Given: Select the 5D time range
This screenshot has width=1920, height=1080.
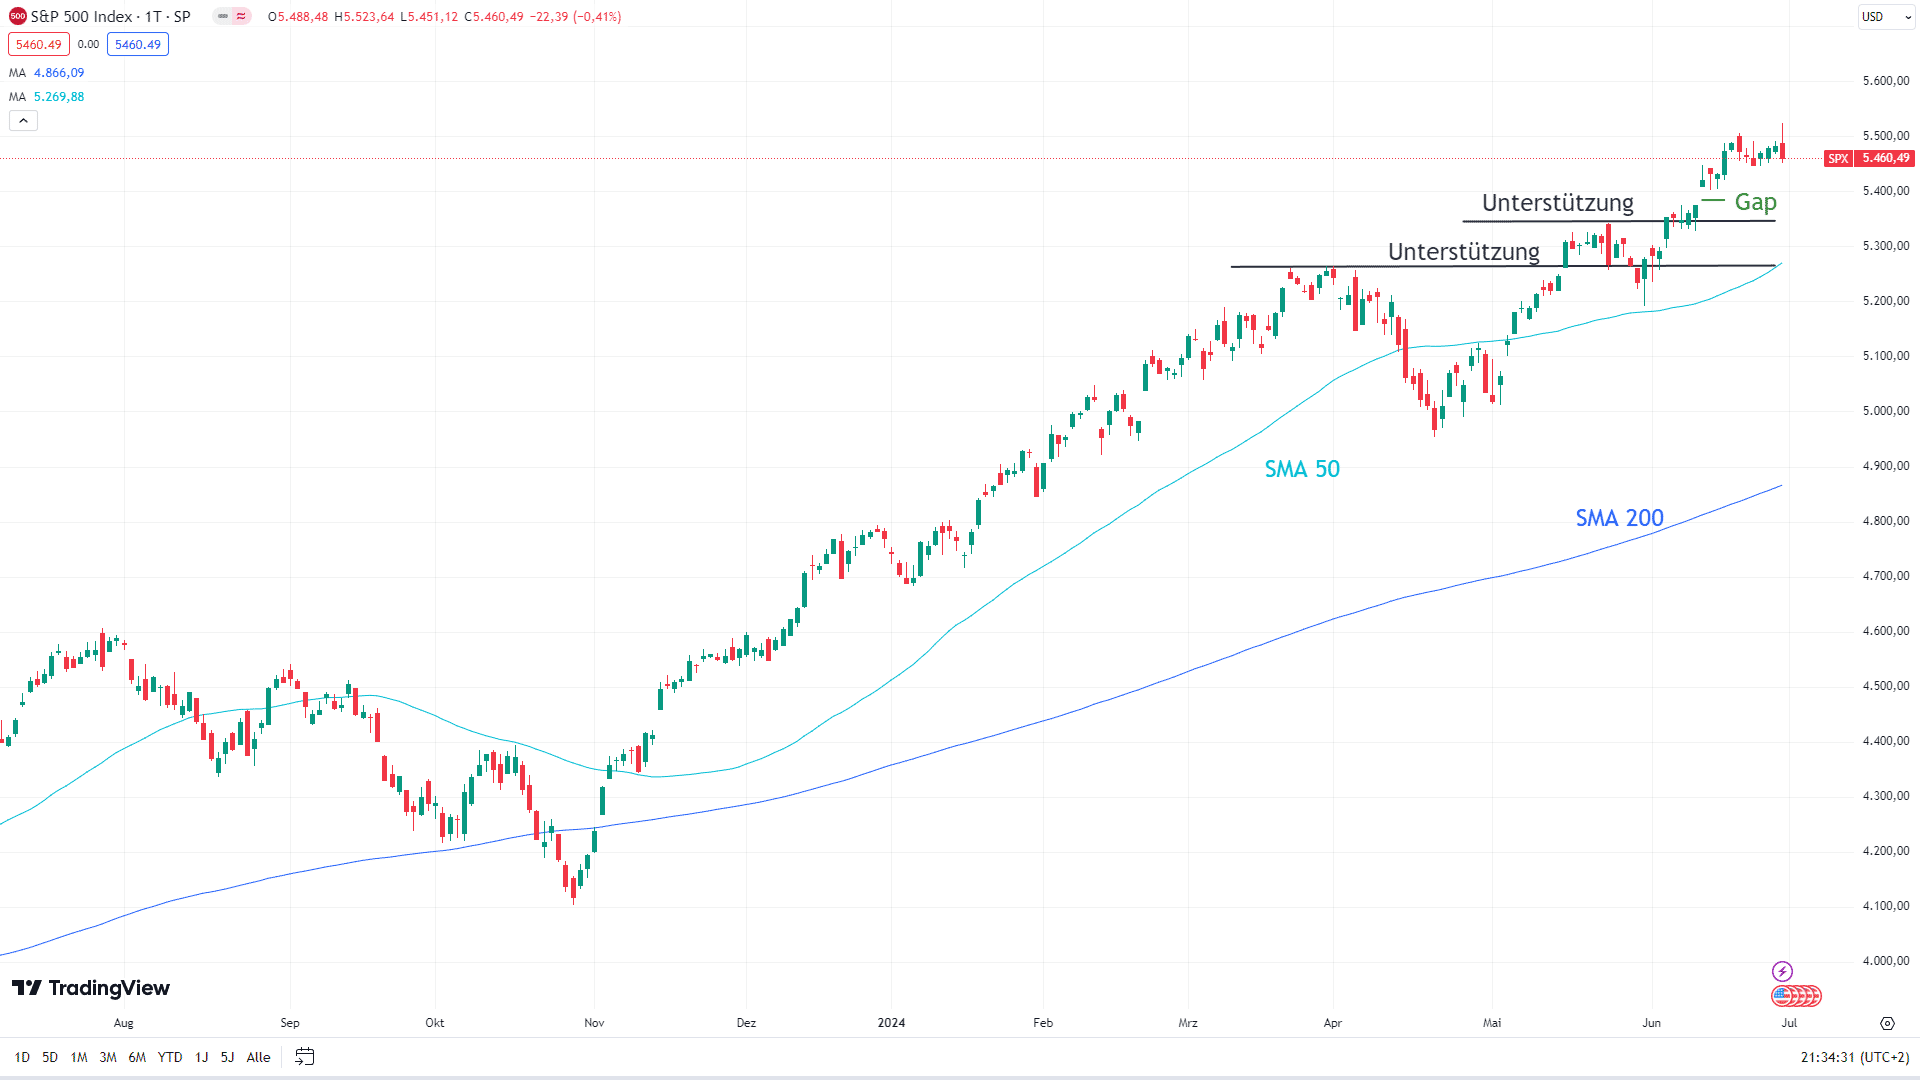Looking at the screenshot, I should 50,1057.
